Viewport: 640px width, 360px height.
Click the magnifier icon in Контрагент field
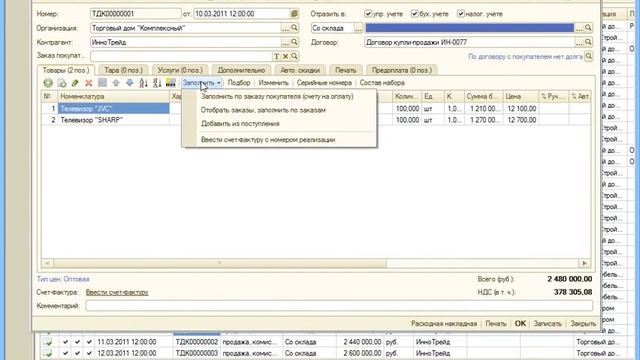pos(294,42)
